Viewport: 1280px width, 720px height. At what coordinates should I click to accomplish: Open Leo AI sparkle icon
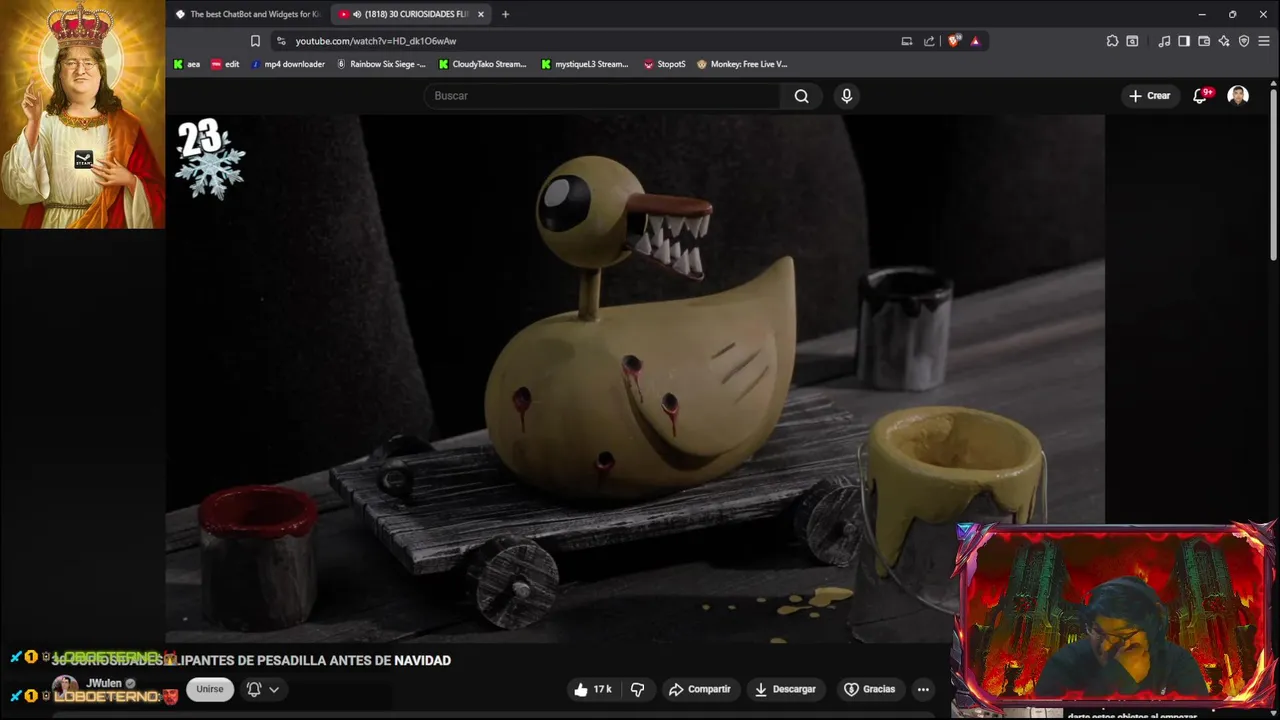click(x=1224, y=41)
